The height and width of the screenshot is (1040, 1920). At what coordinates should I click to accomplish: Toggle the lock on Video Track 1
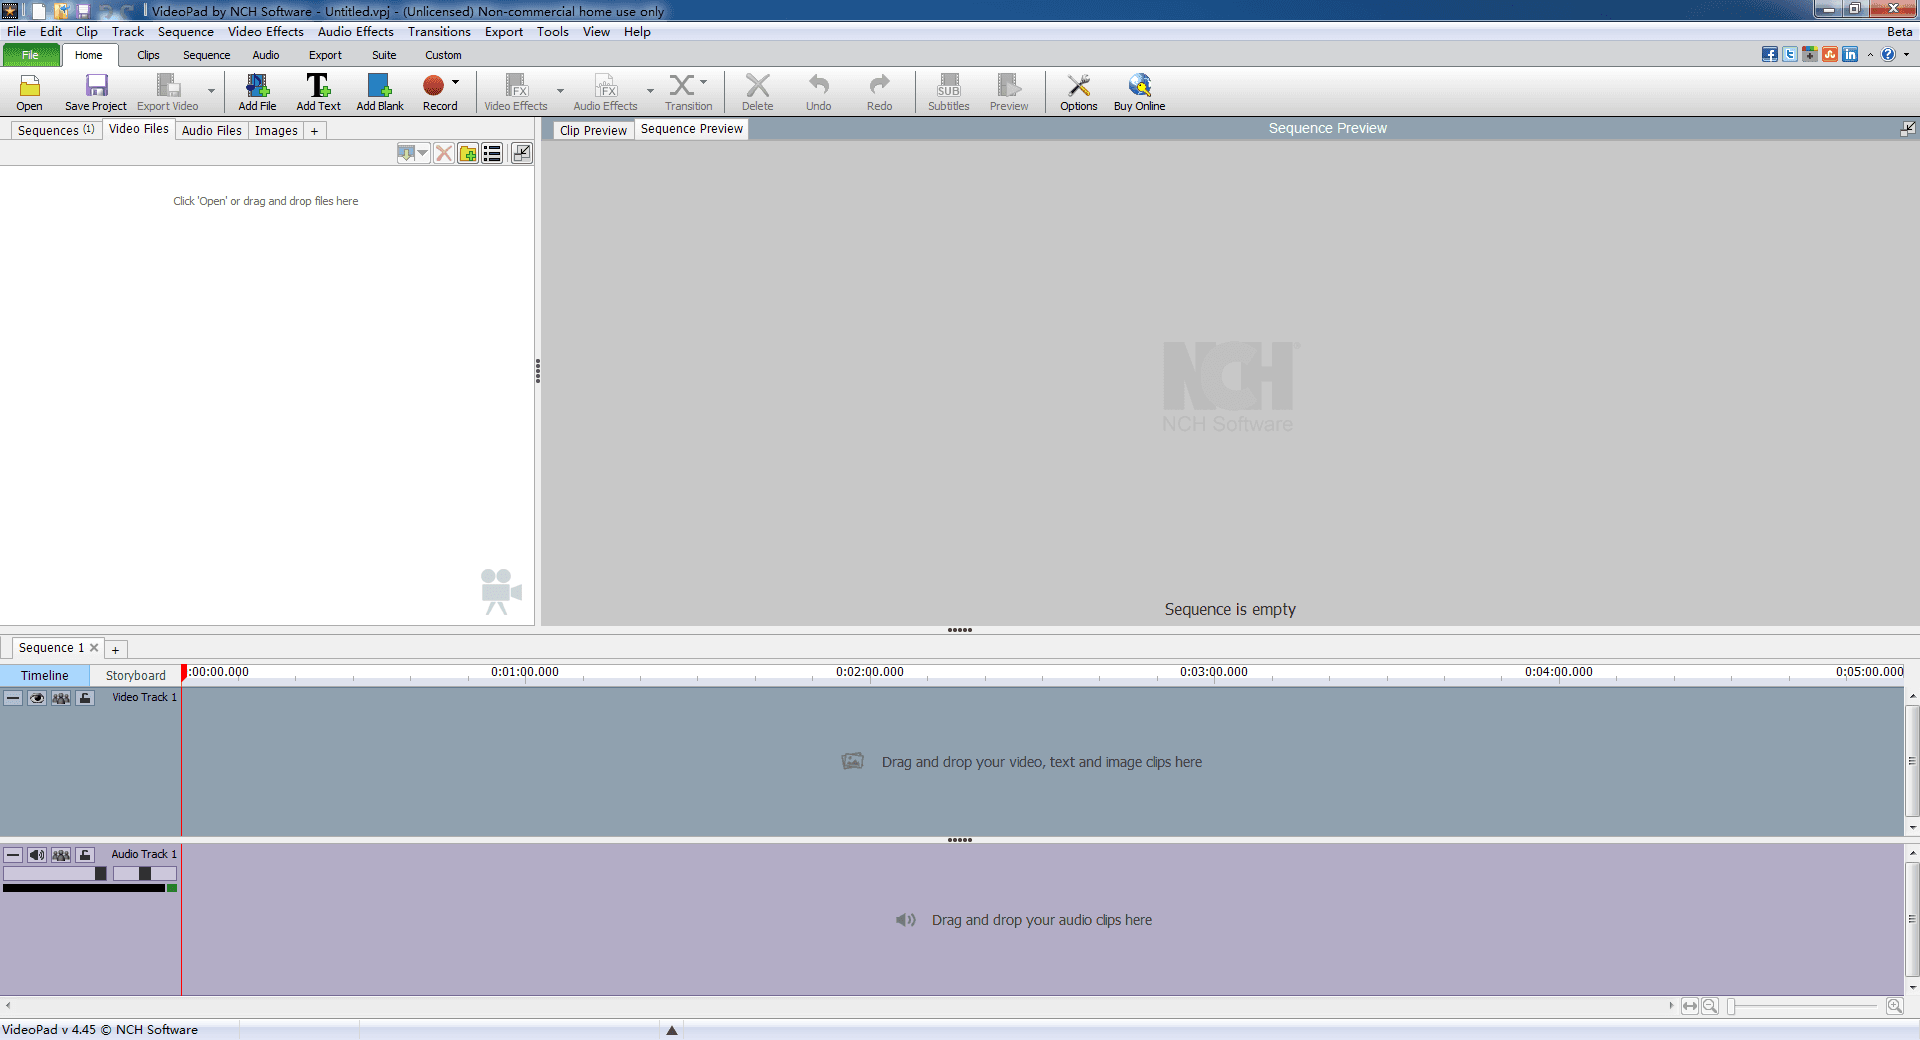tap(85, 698)
